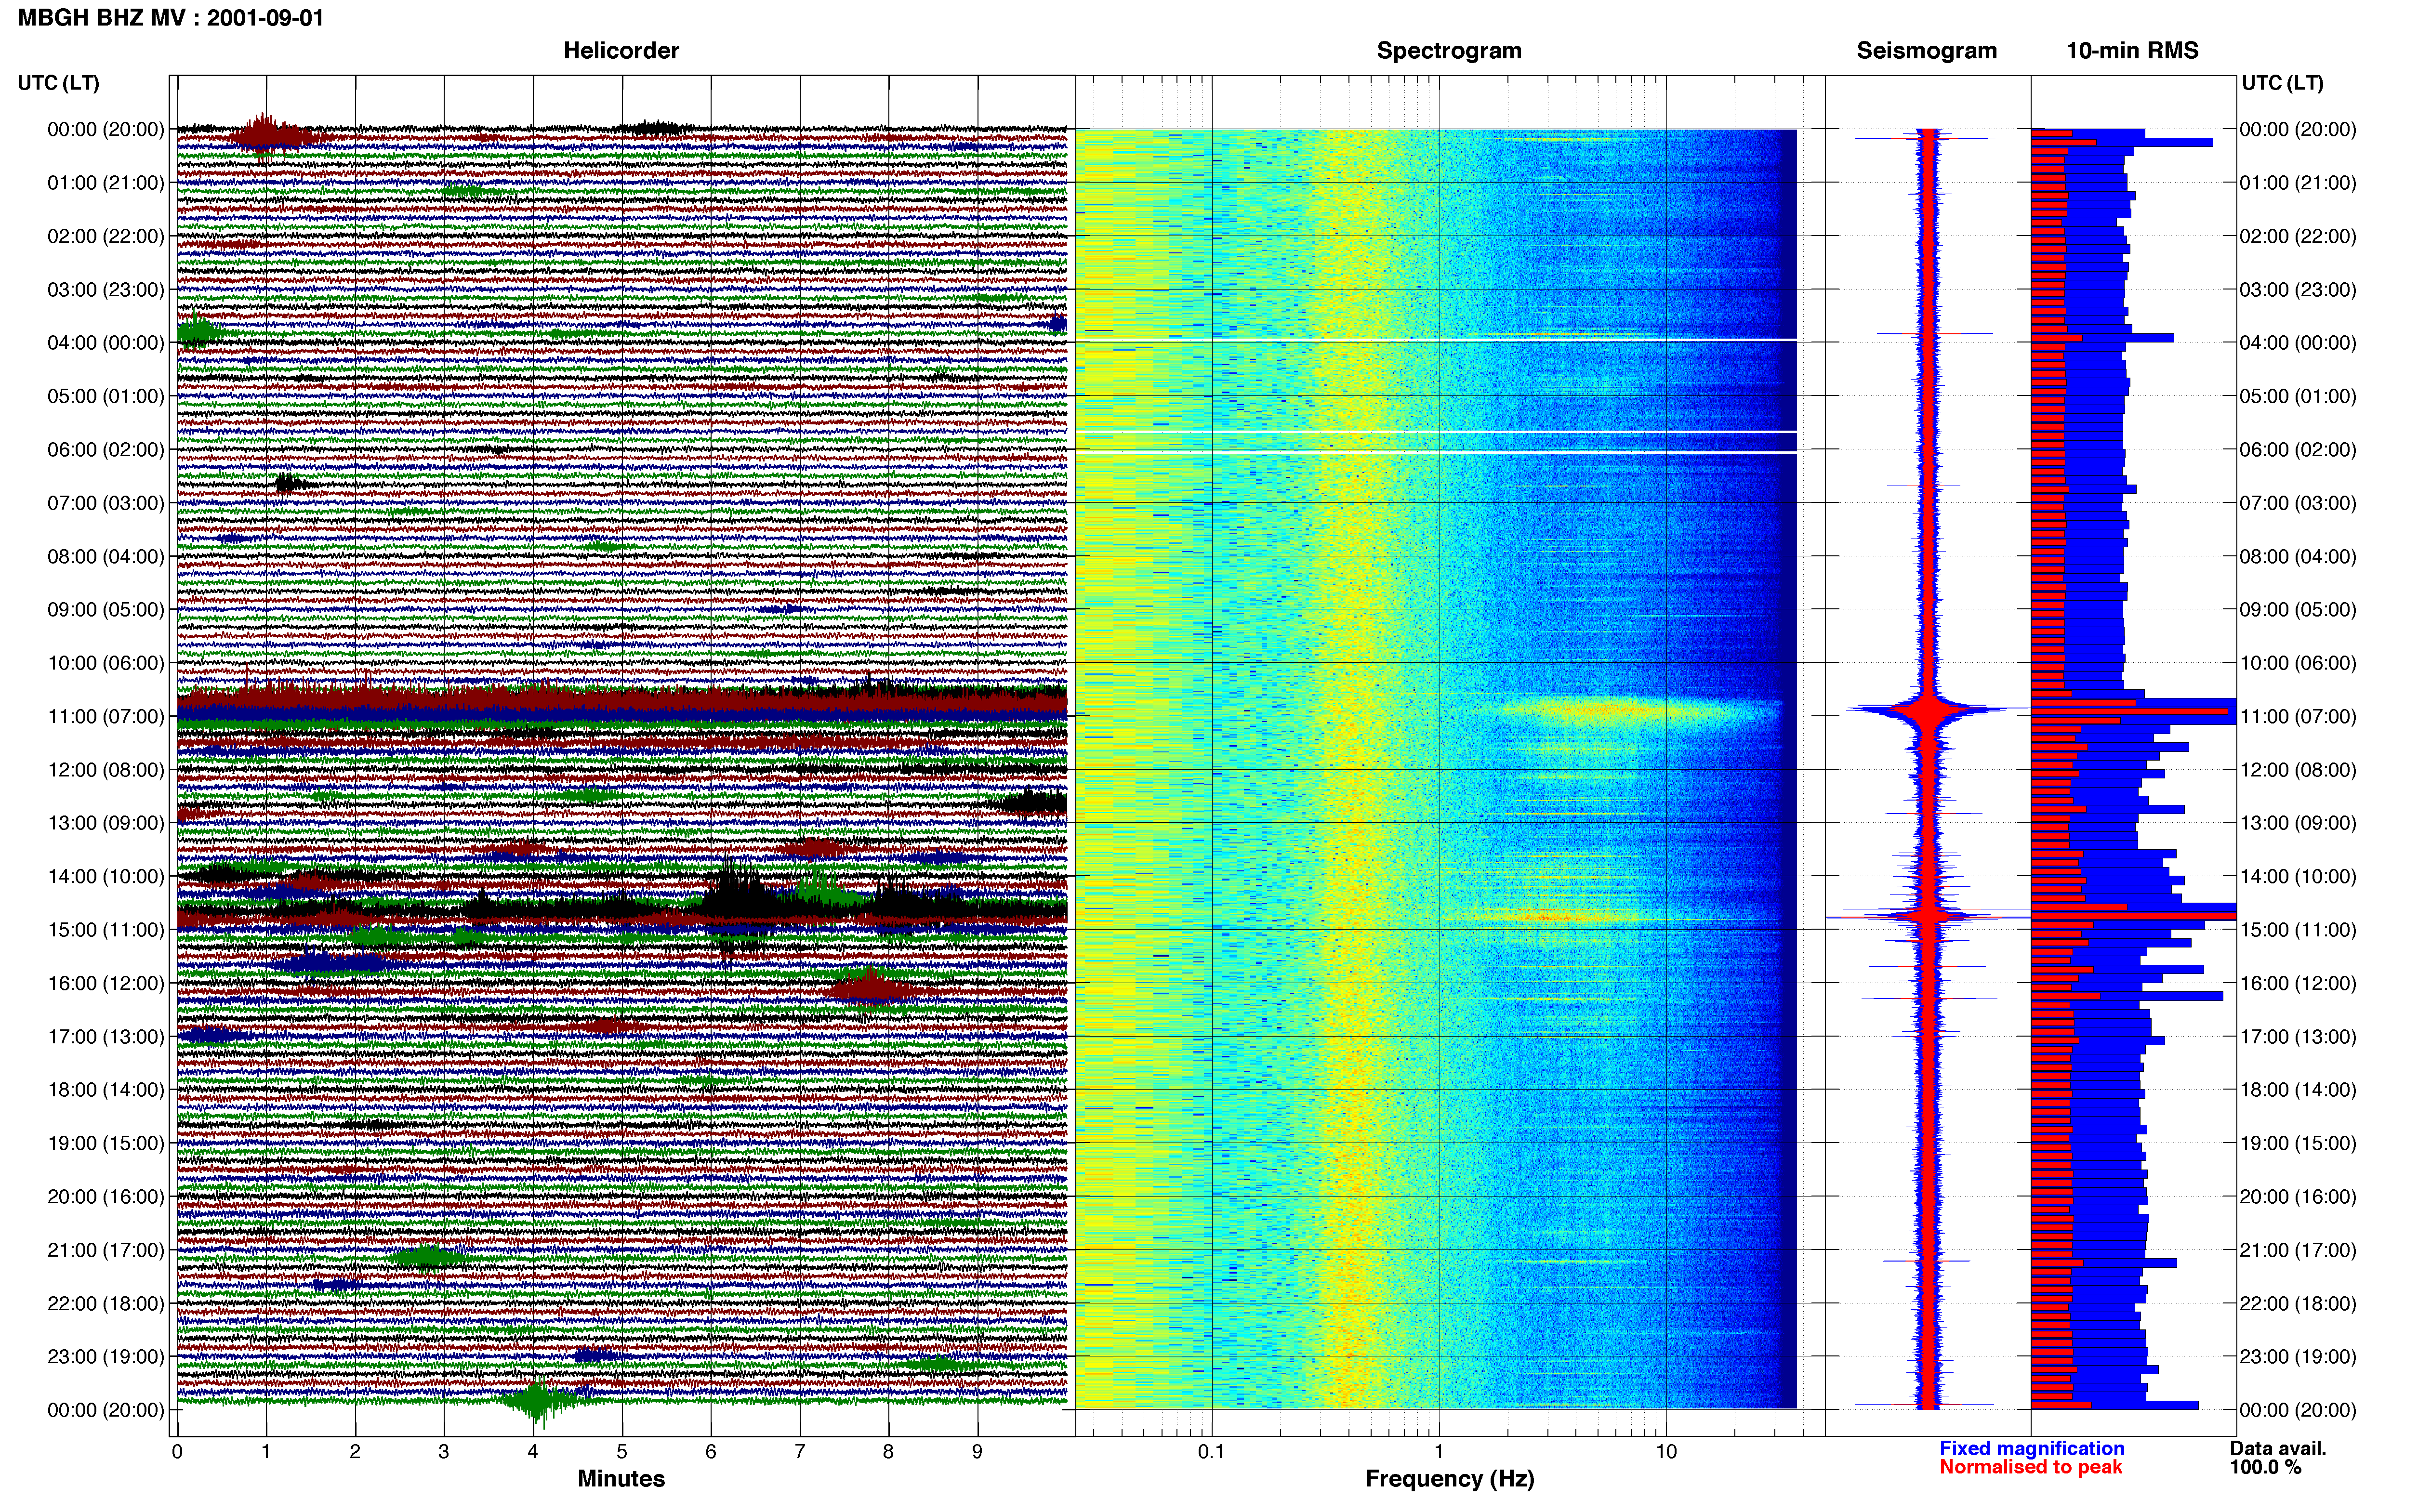Click the "10-min RMS" panel heading

2132,51
